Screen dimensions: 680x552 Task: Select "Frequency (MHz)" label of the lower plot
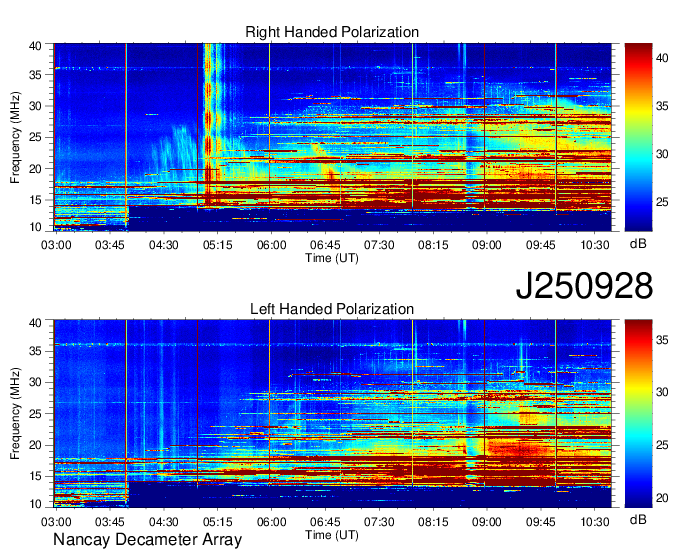click(16, 413)
